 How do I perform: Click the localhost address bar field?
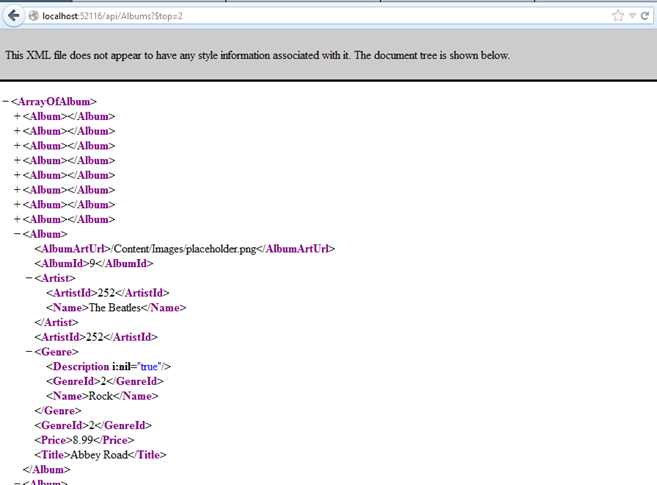click(x=300, y=16)
